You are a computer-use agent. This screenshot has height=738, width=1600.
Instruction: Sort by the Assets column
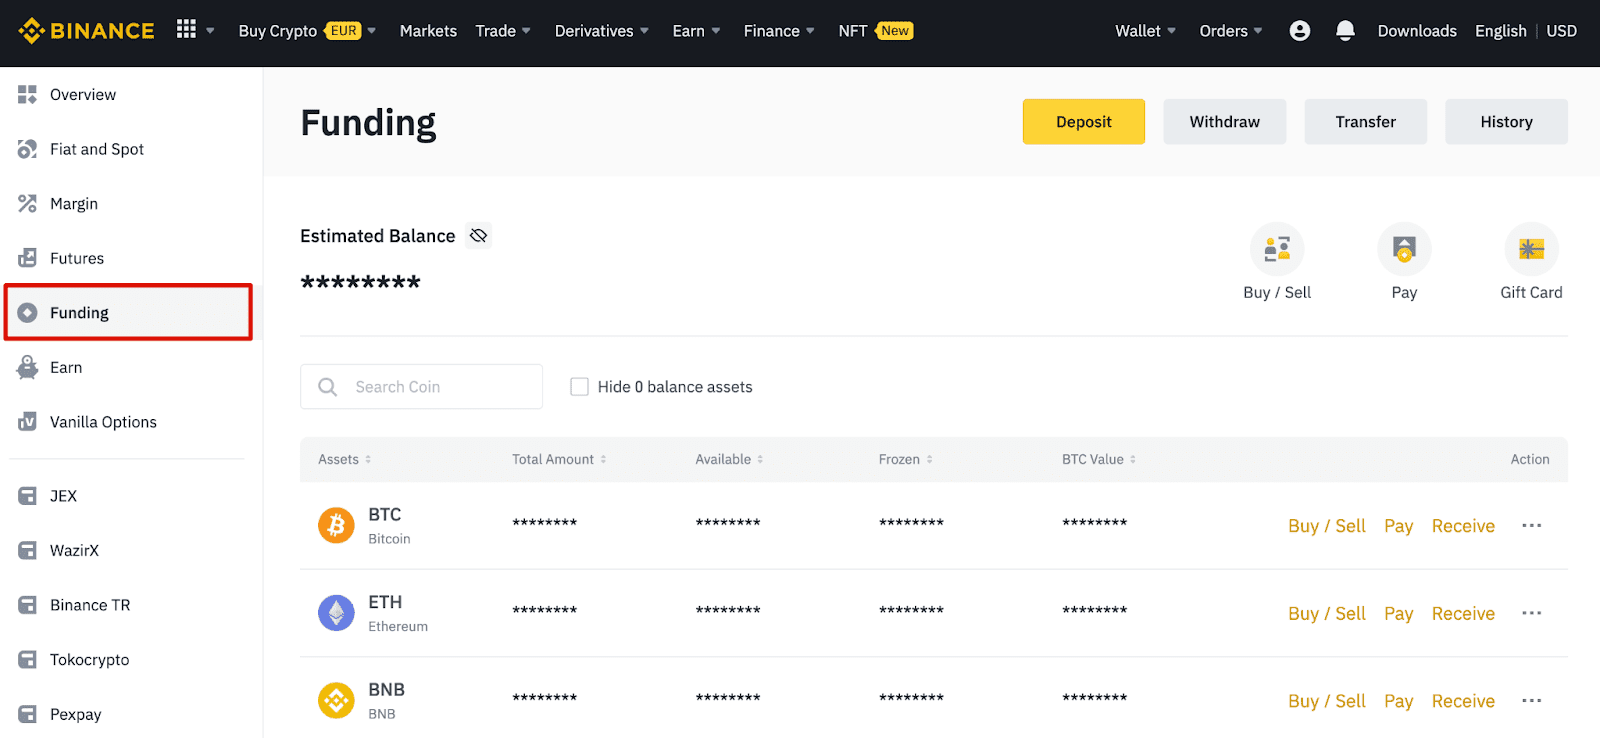345,460
